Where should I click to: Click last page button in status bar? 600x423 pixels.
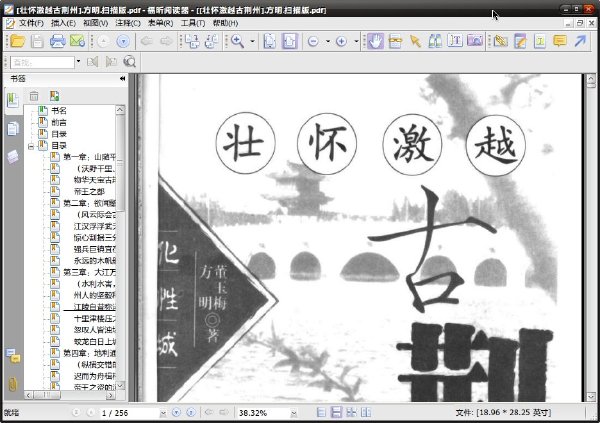(x=191, y=412)
